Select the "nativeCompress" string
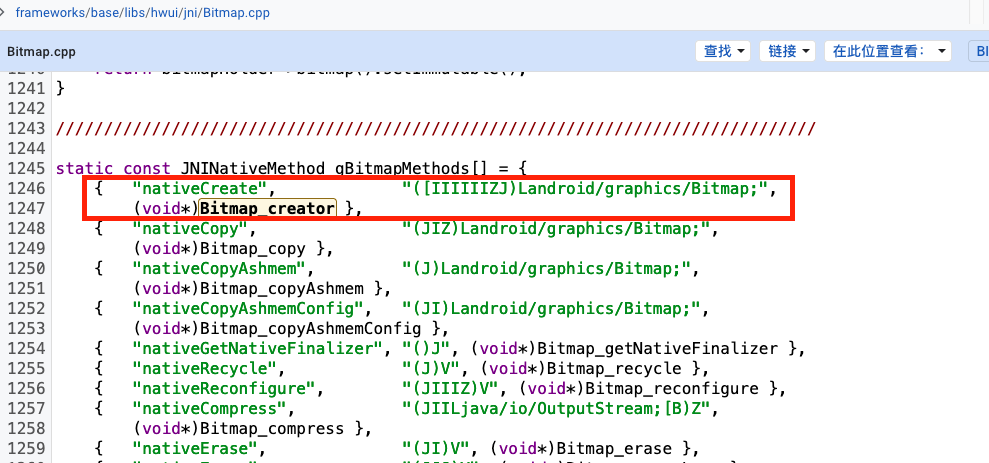 [x=209, y=409]
